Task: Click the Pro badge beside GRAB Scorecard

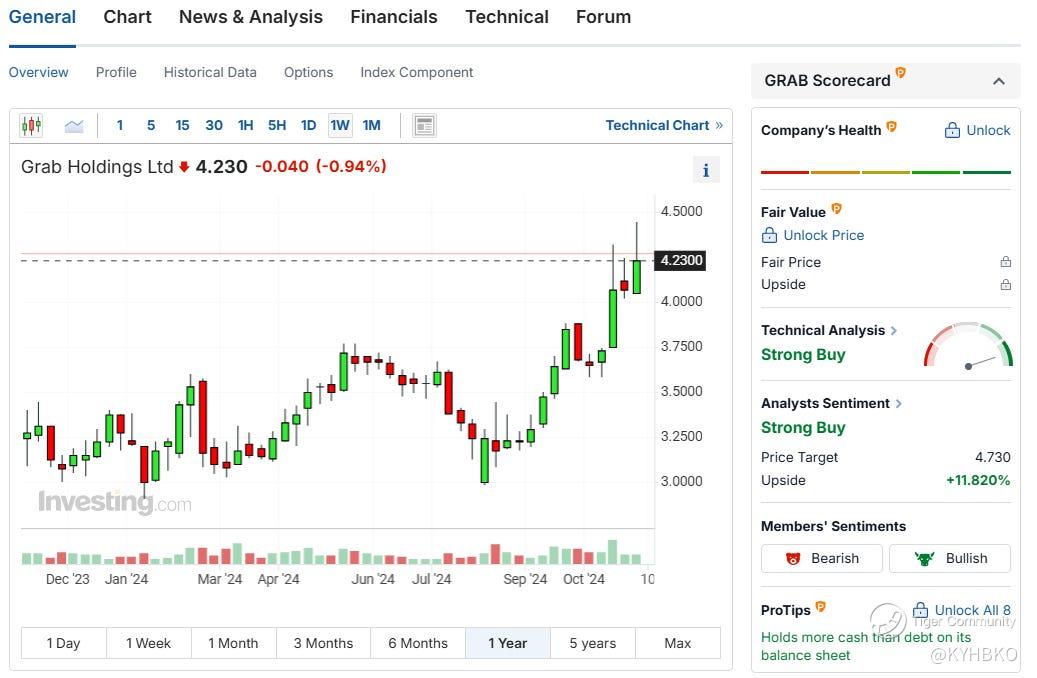Action: tap(900, 72)
